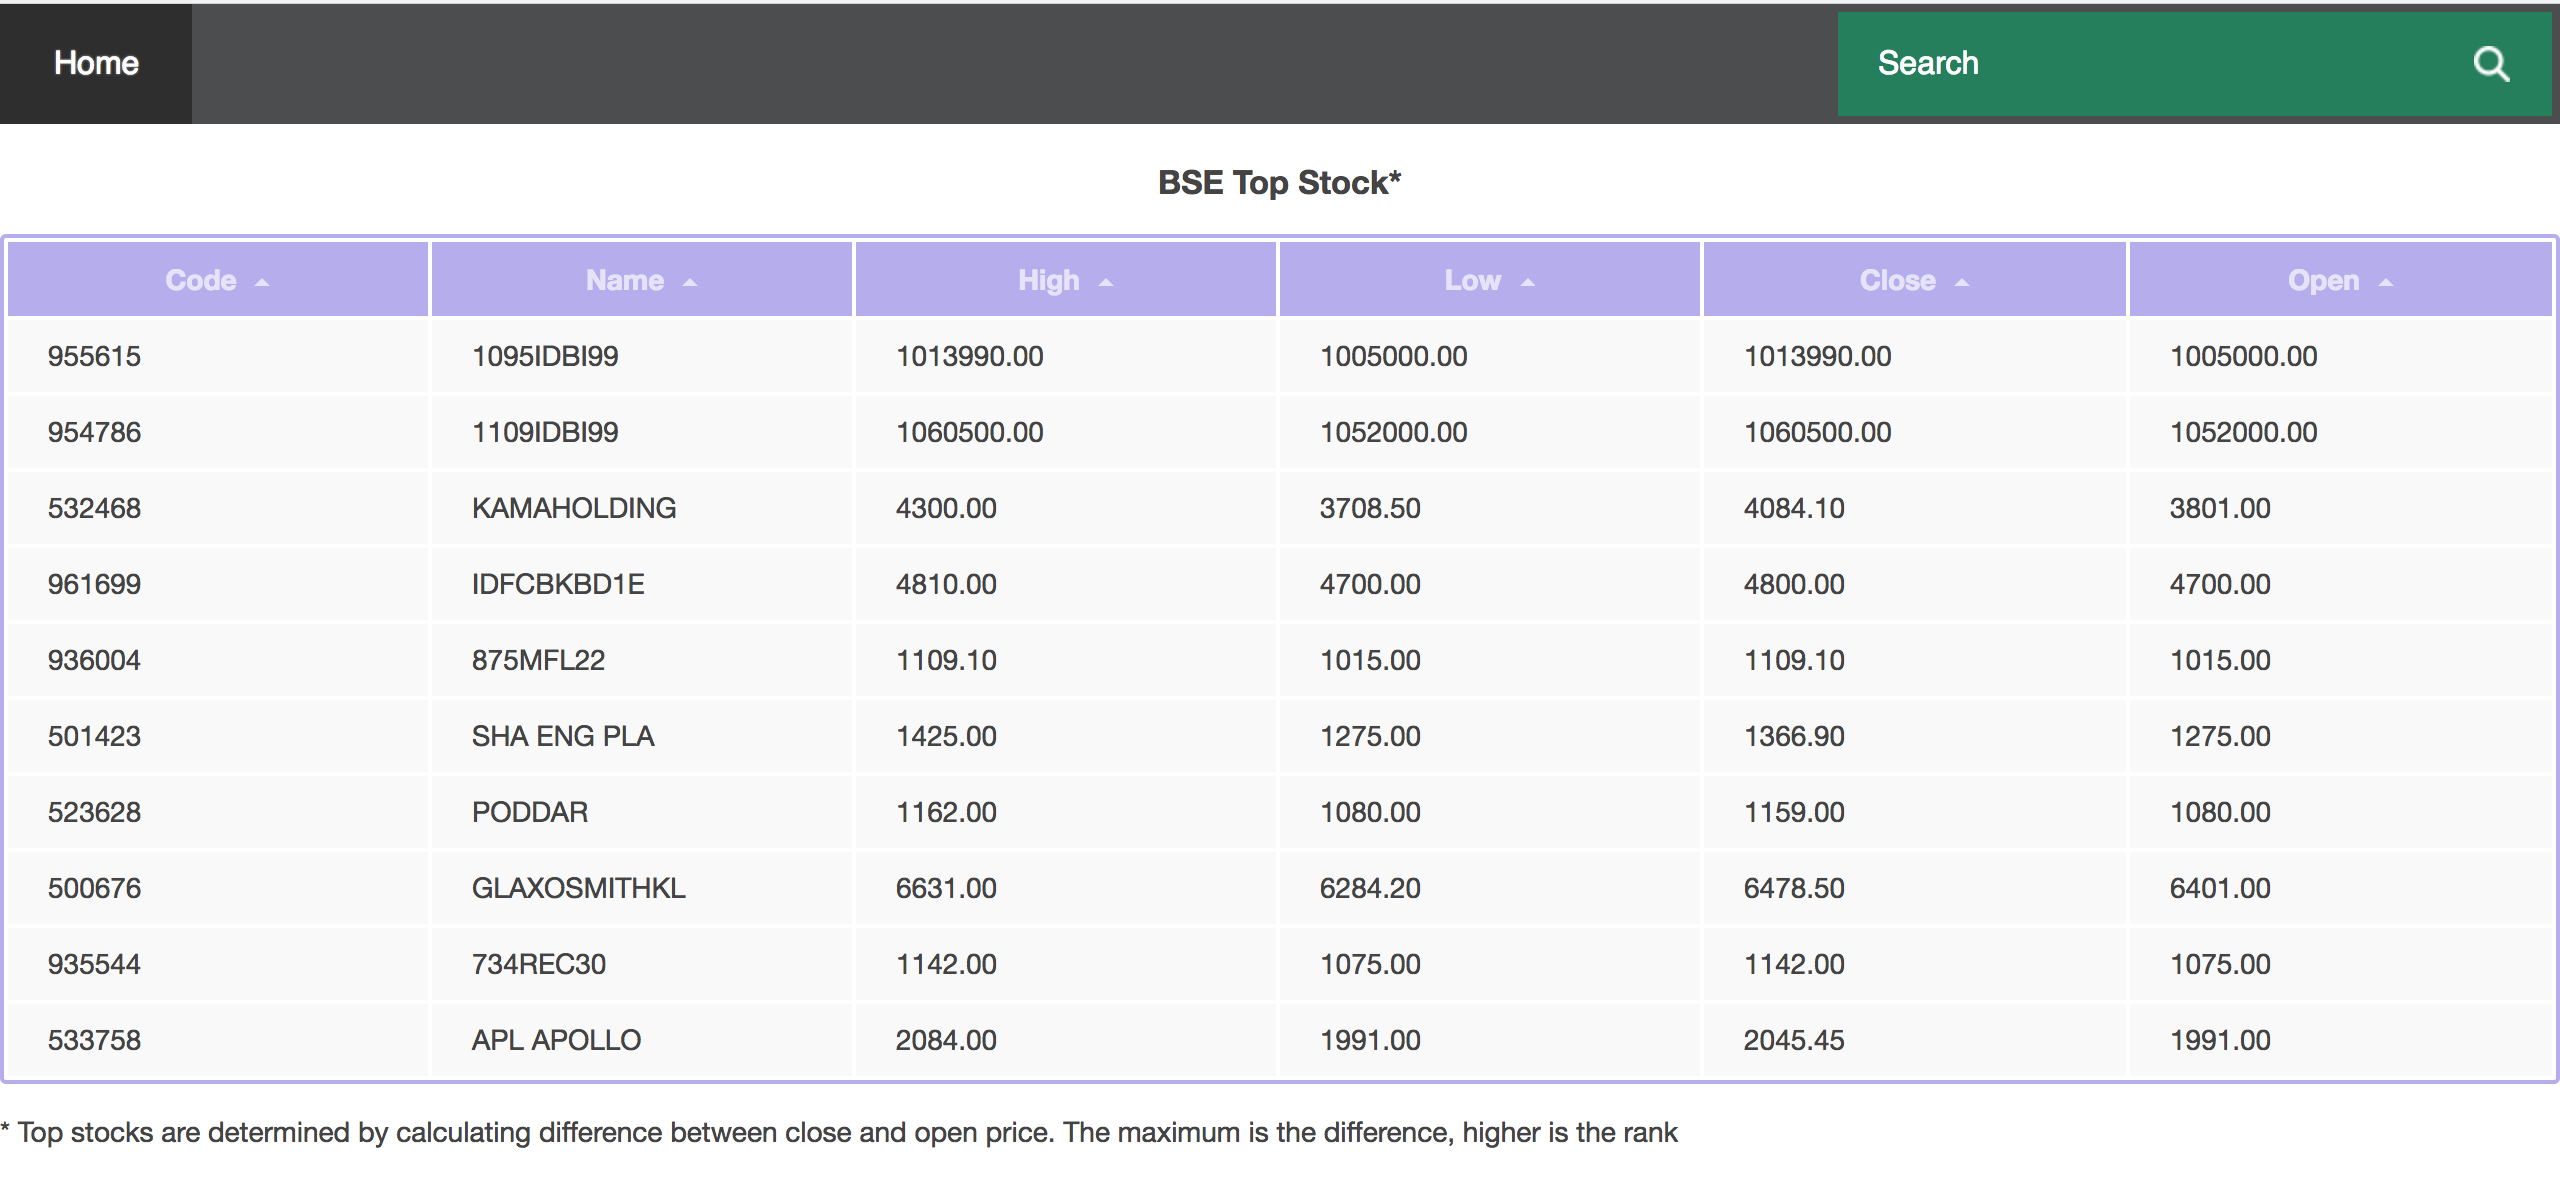
Task: Click stock name SHA ENG PLA
Action: pyautogui.click(x=563, y=736)
